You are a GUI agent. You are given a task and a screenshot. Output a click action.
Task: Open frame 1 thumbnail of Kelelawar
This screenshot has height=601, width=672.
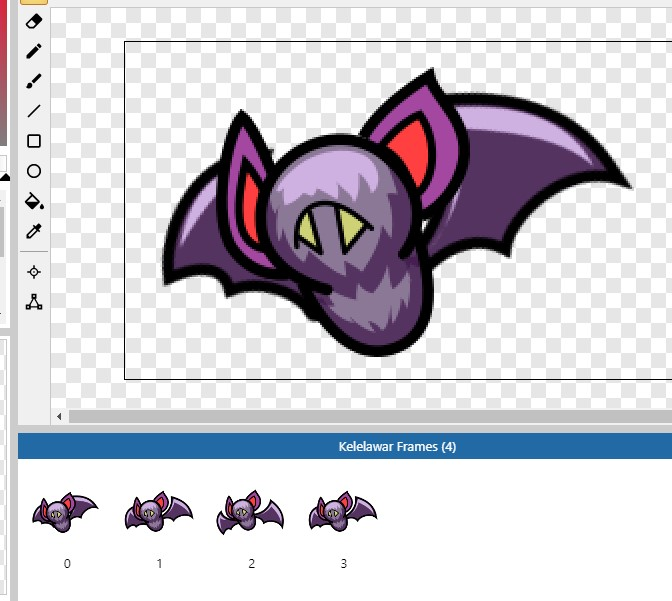pyautogui.click(x=159, y=512)
